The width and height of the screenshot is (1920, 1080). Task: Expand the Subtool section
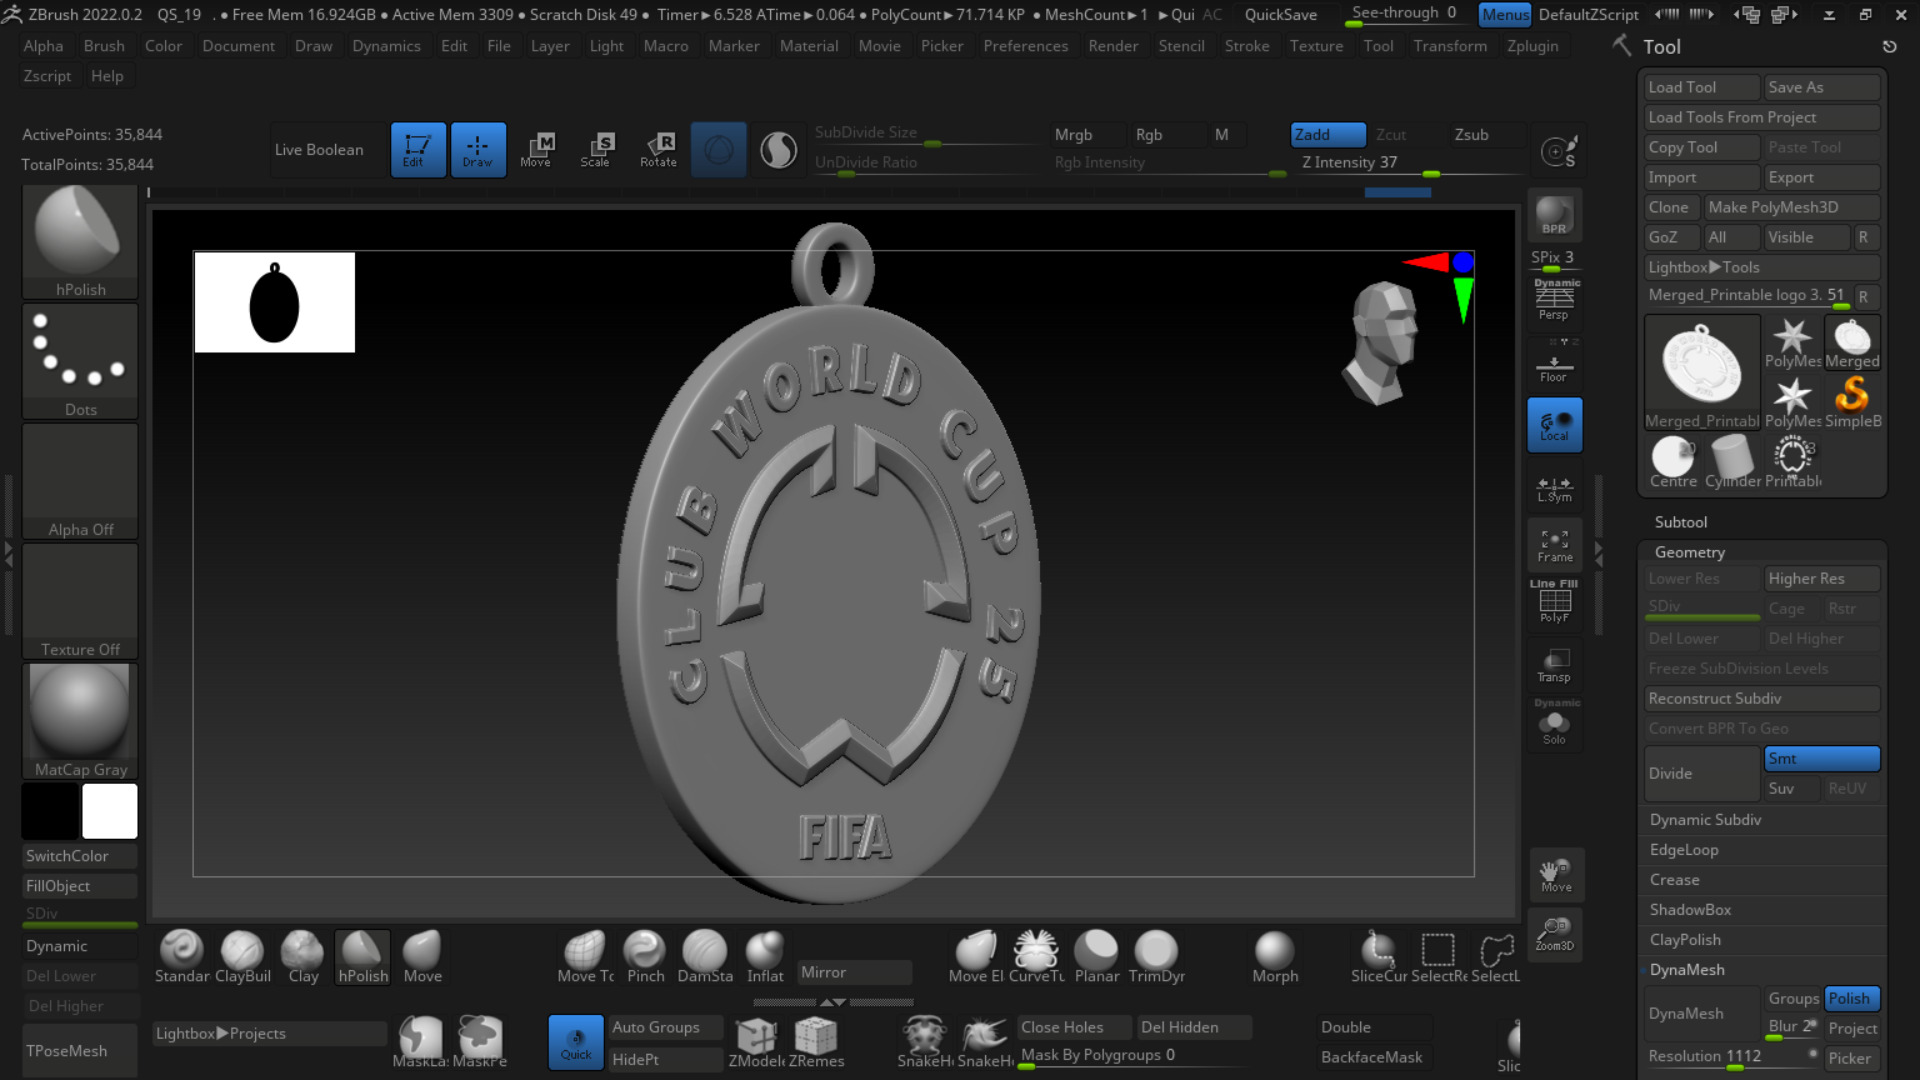[1681, 522]
